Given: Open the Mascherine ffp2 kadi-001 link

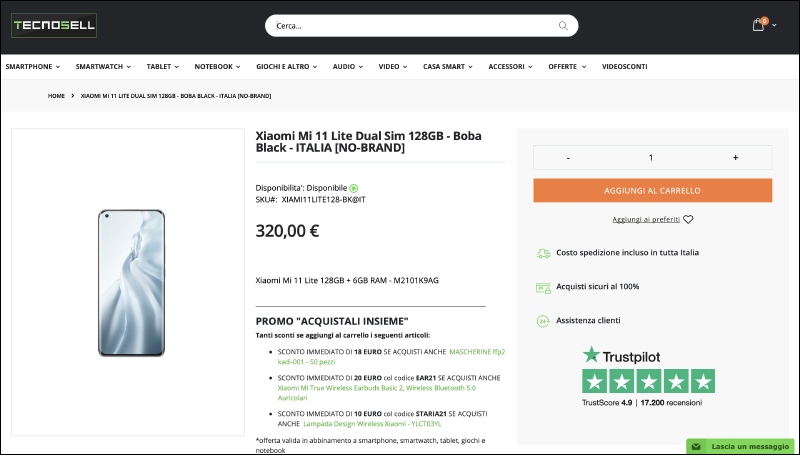Looking at the screenshot, I should click(x=391, y=357).
